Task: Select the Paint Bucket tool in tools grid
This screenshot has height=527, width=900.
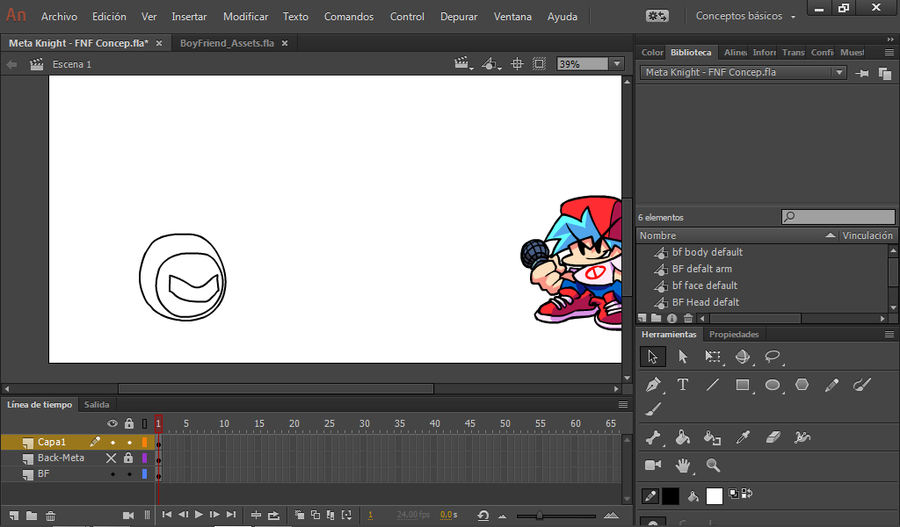Action: click(x=682, y=438)
